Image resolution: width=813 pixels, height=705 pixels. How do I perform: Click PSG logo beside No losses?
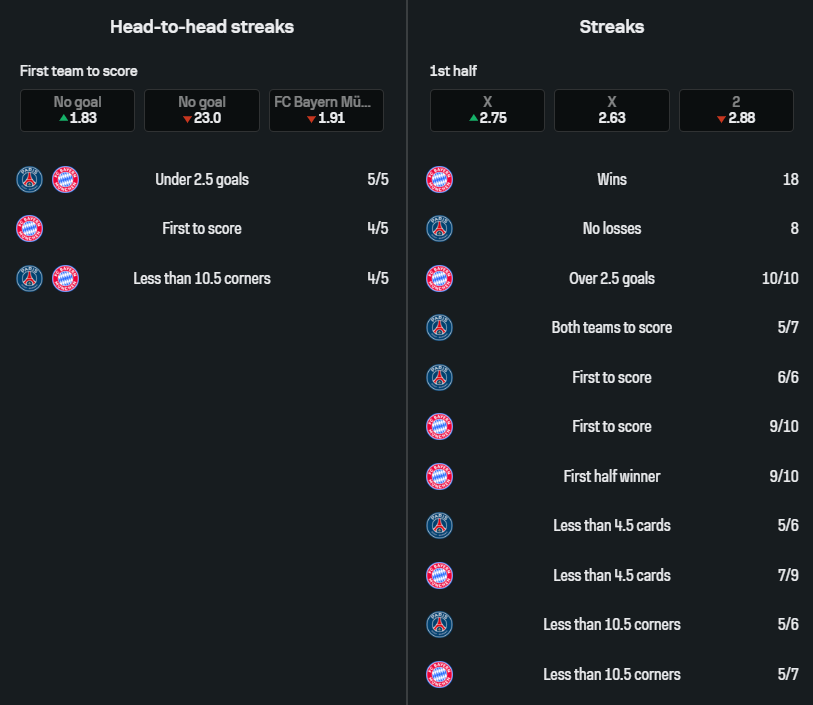point(439,229)
